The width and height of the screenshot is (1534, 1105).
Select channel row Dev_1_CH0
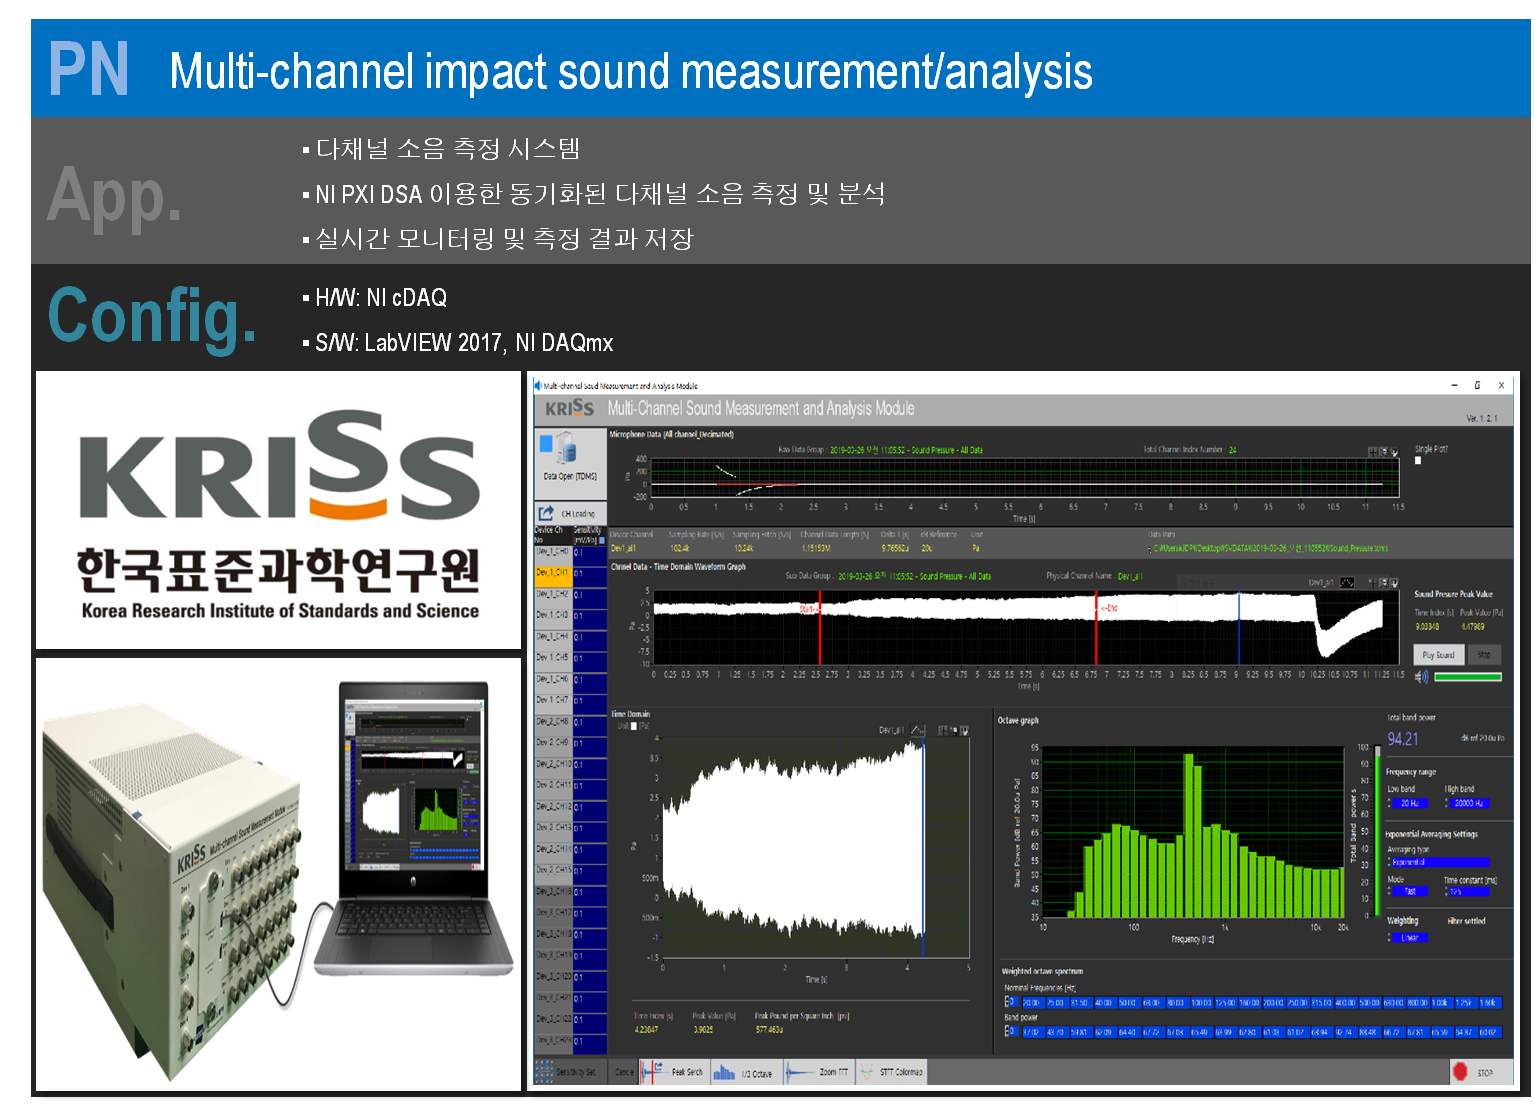[x=553, y=556]
